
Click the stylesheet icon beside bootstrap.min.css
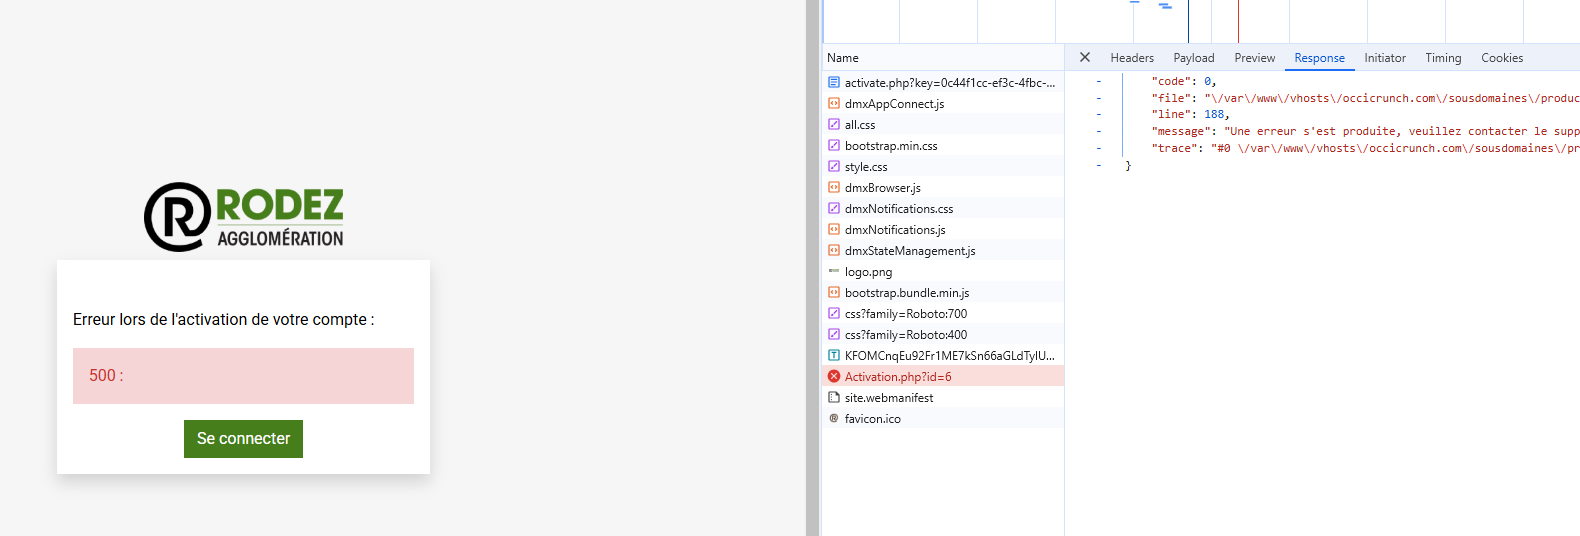coord(834,145)
